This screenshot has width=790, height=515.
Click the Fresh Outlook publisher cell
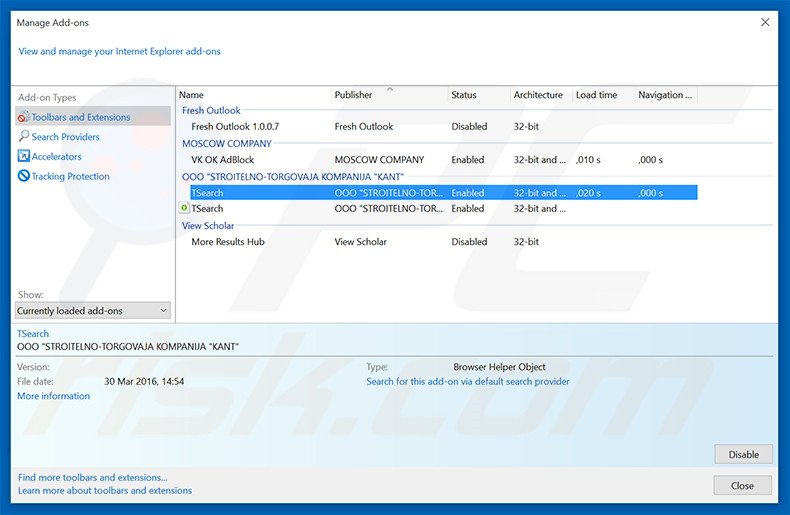point(364,126)
